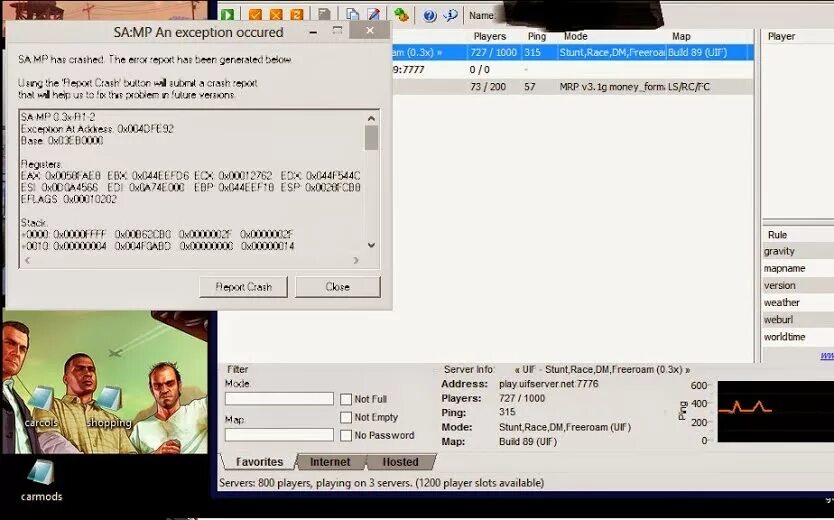
Task: Click the play.uifserver.net:7776 address text
Action: [548, 384]
